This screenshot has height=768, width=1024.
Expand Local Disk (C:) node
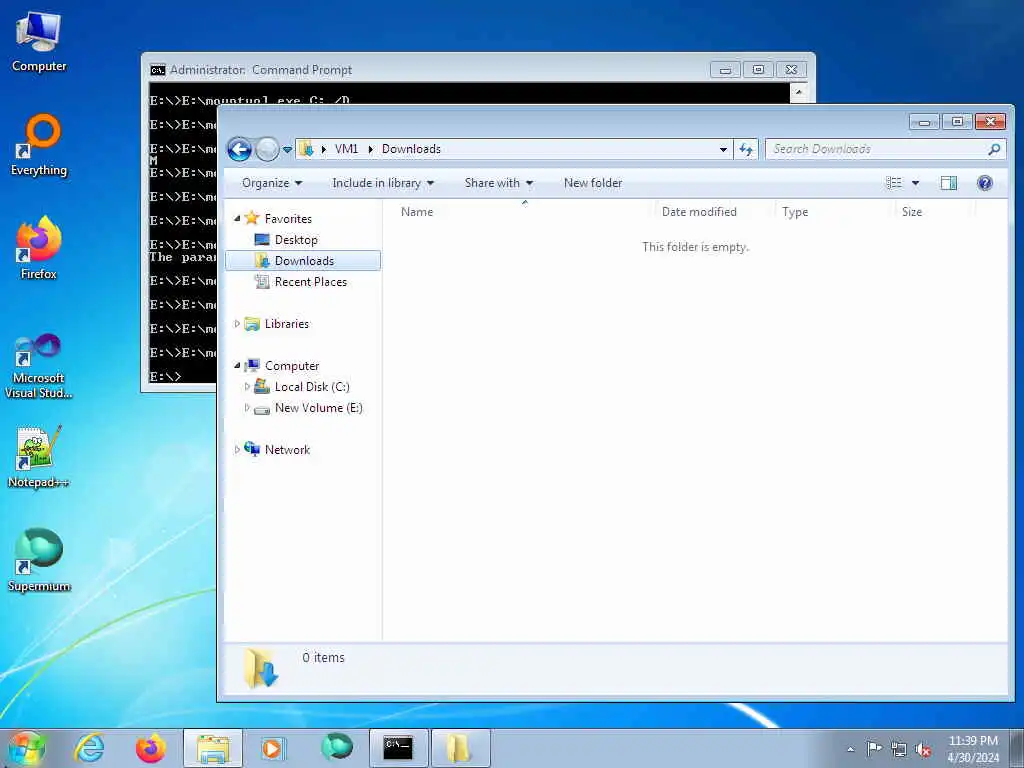tap(247, 387)
